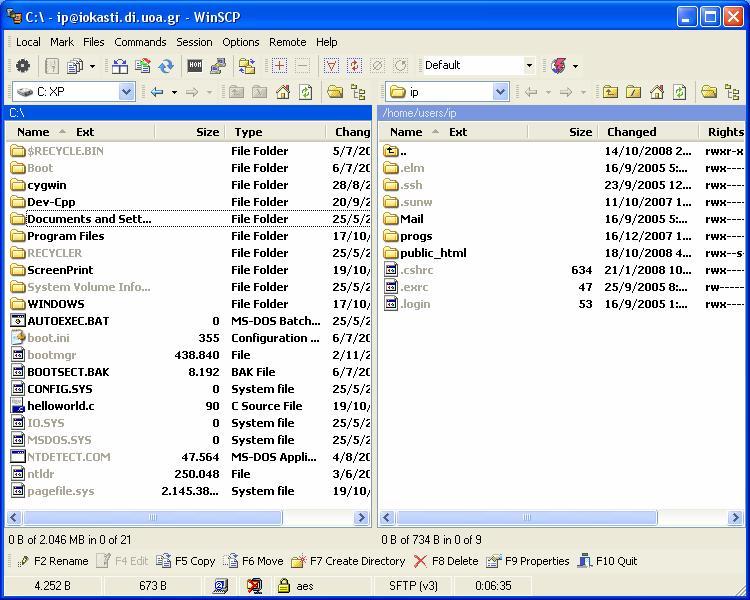This screenshot has height=600, width=750.
Task: Expand the local back history arrow
Action: click(175, 92)
